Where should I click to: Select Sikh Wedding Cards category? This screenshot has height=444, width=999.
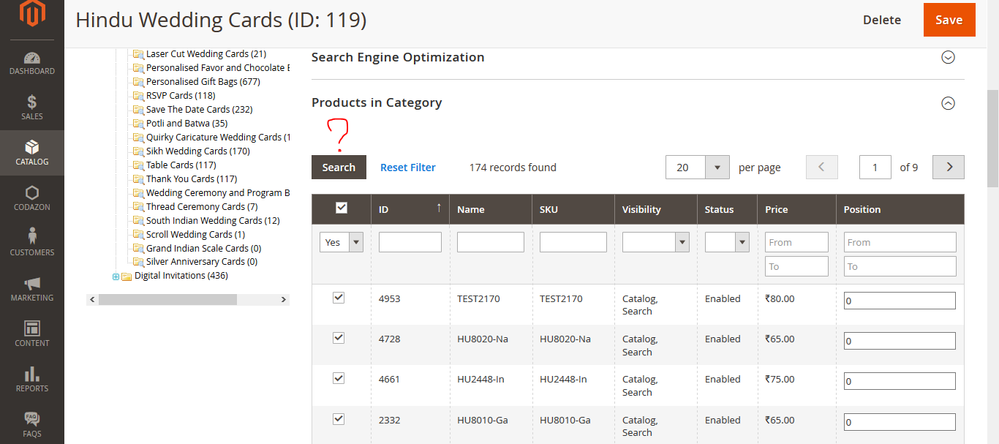coord(197,151)
